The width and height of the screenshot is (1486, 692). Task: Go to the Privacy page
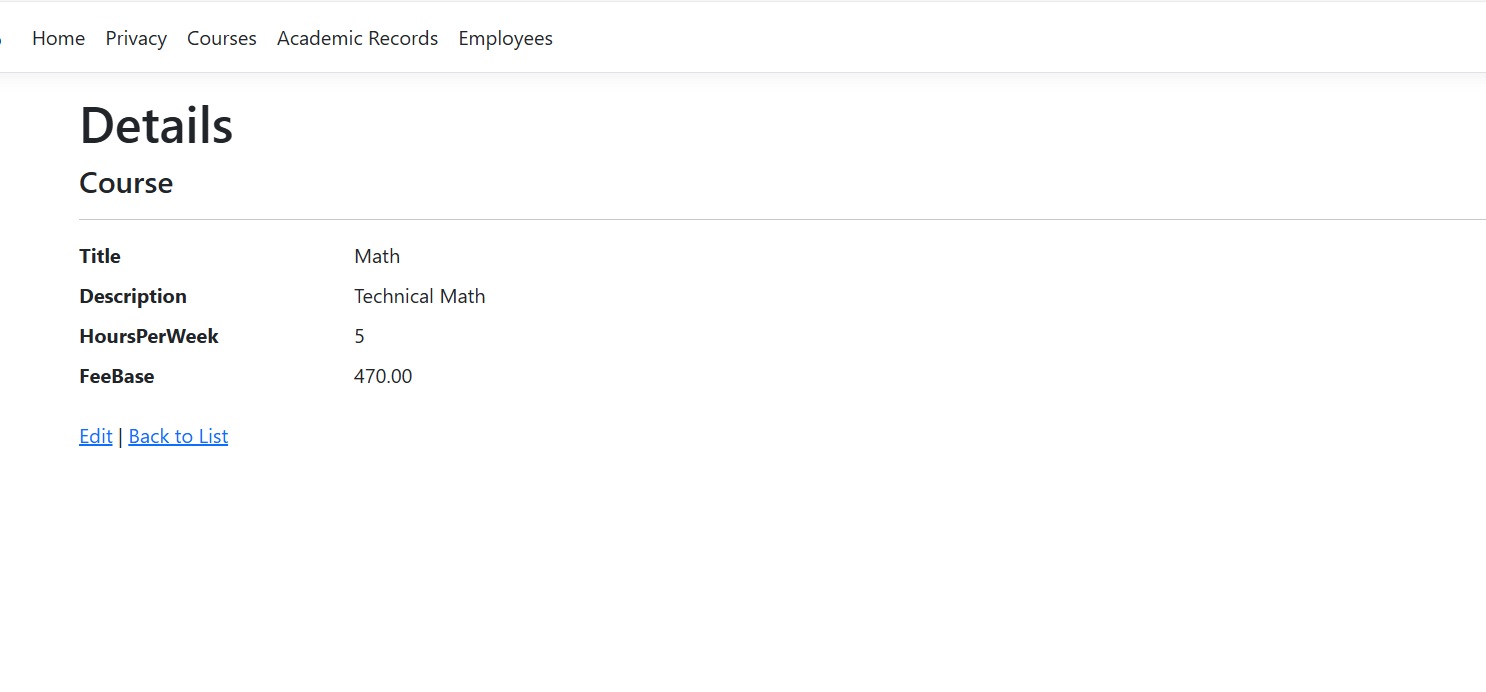[136, 38]
